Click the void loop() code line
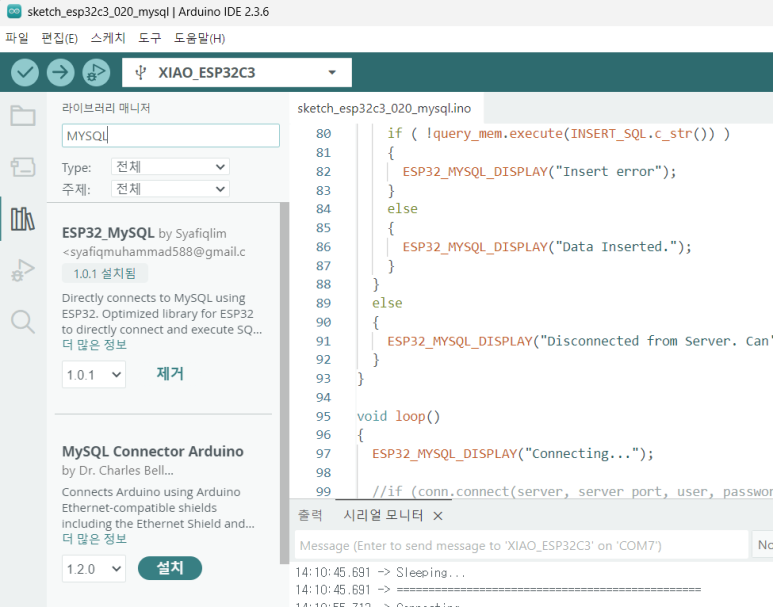 point(398,417)
